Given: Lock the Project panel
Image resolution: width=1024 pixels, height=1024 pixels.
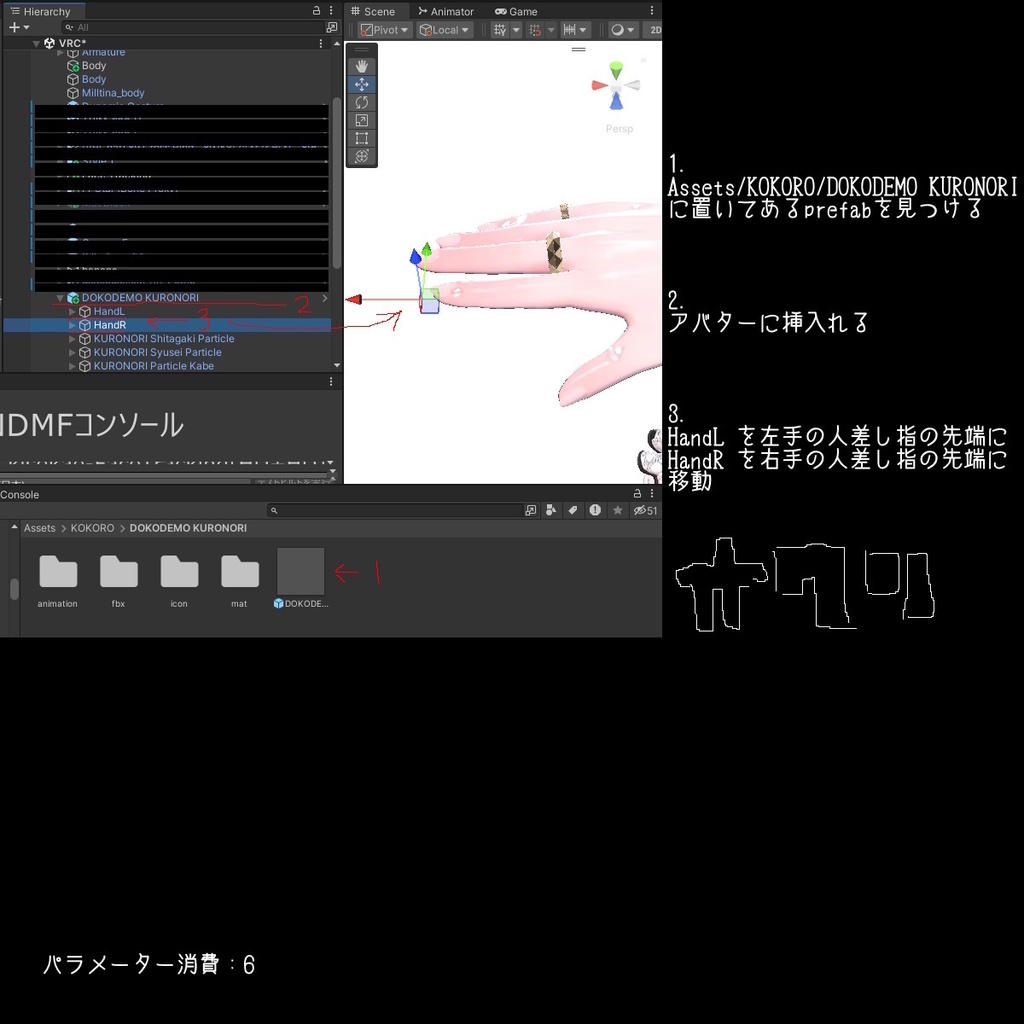Looking at the screenshot, I should point(637,494).
